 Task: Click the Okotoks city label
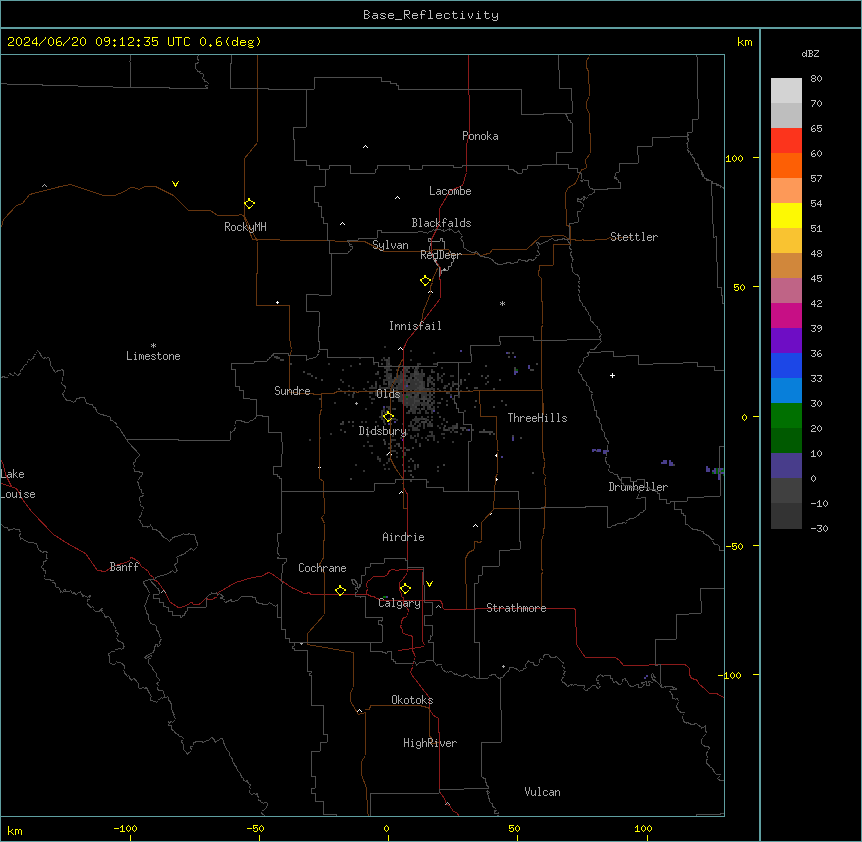(412, 700)
